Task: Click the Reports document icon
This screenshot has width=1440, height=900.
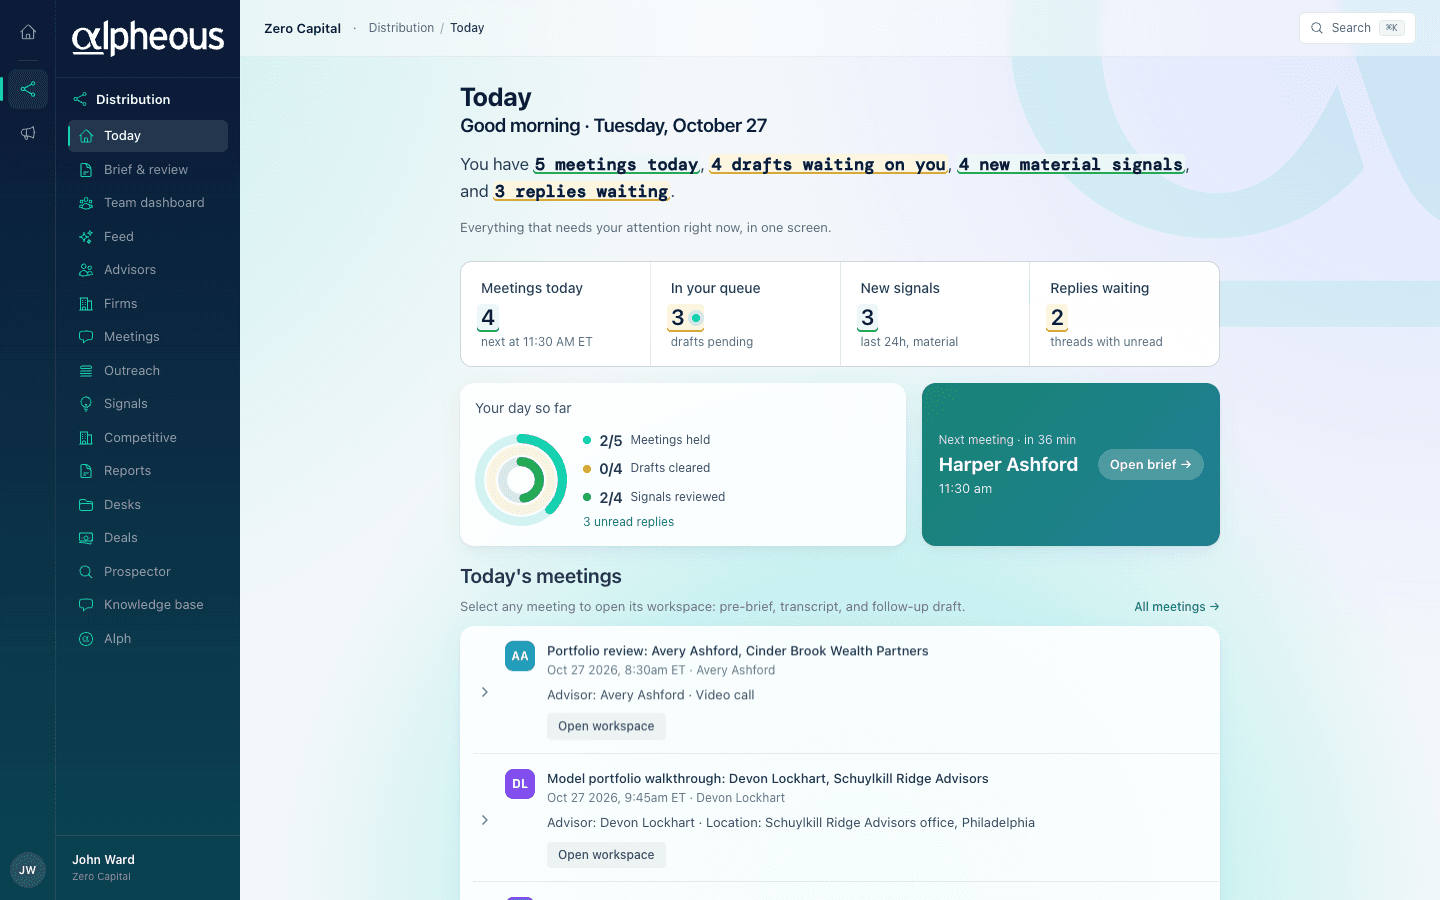Action: (x=86, y=471)
